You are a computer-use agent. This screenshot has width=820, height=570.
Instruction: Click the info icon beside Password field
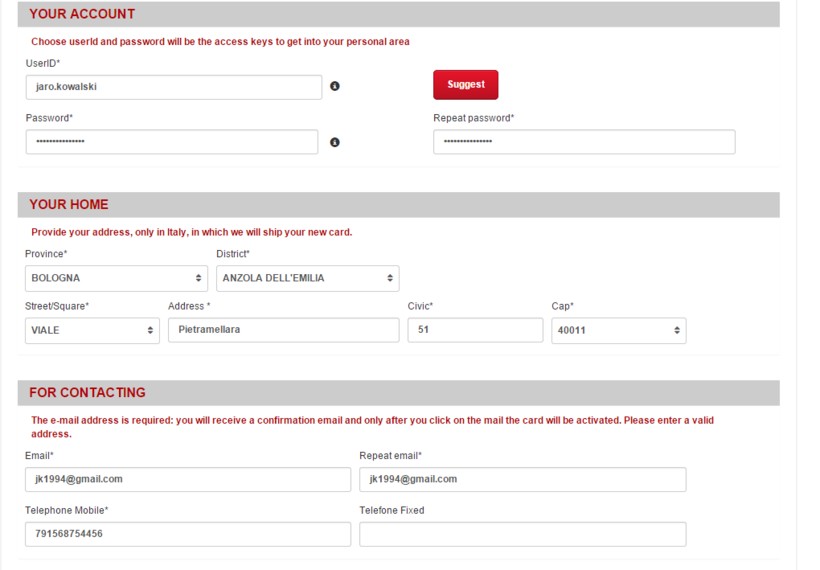(x=335, y=142)
